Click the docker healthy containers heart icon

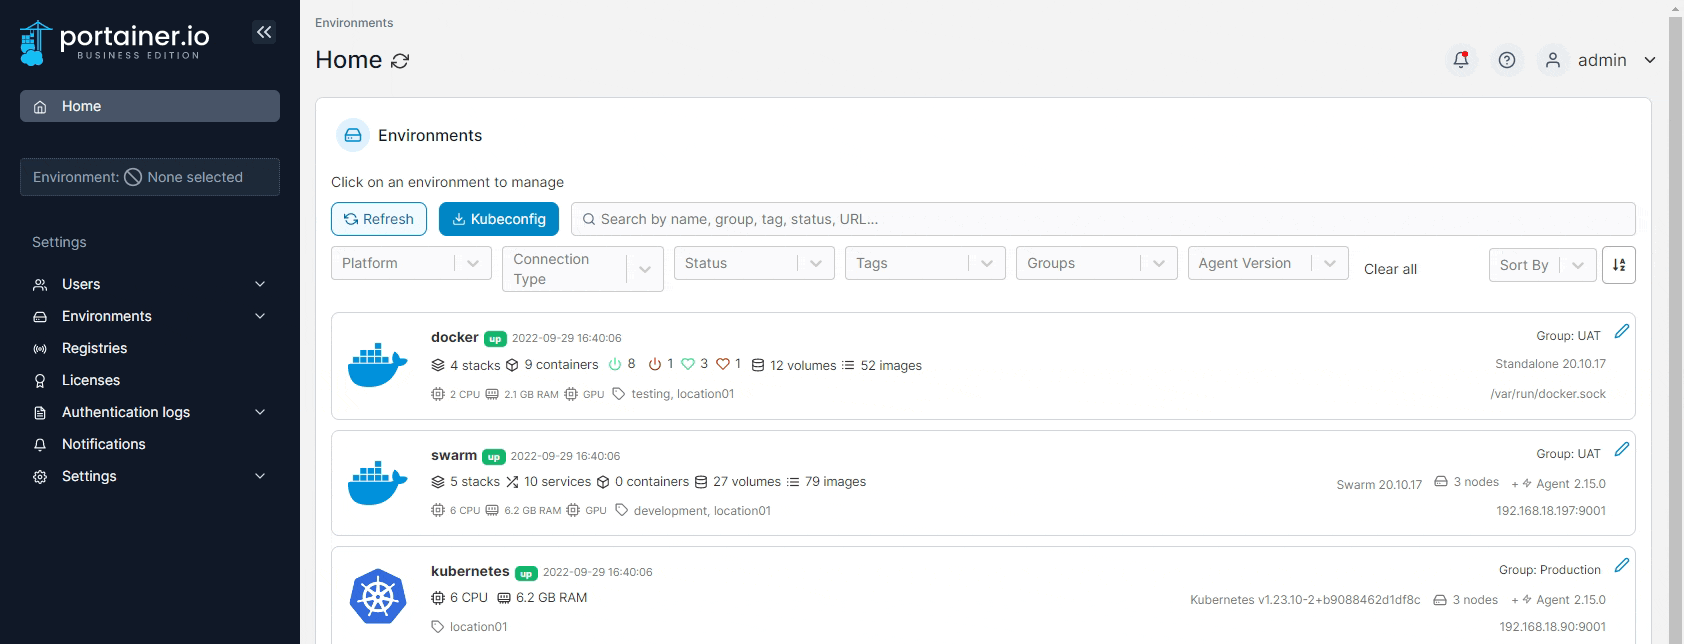[688, 364]
